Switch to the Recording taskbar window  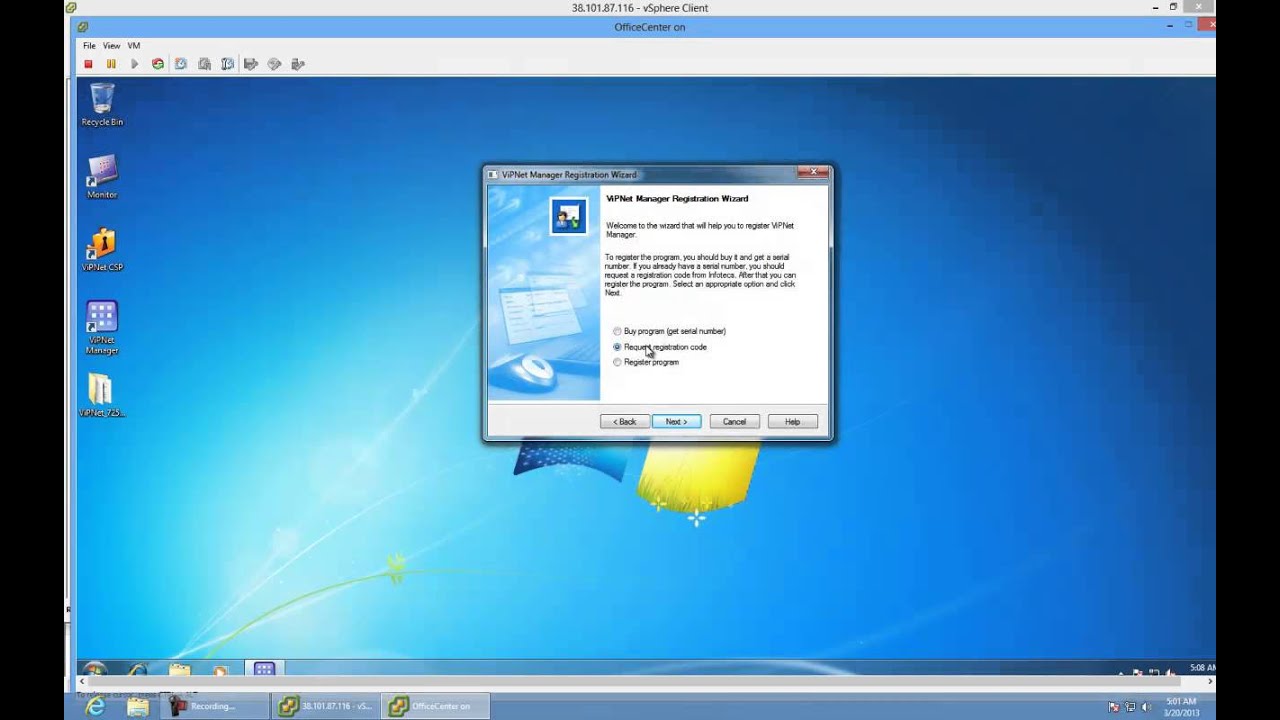215,706
